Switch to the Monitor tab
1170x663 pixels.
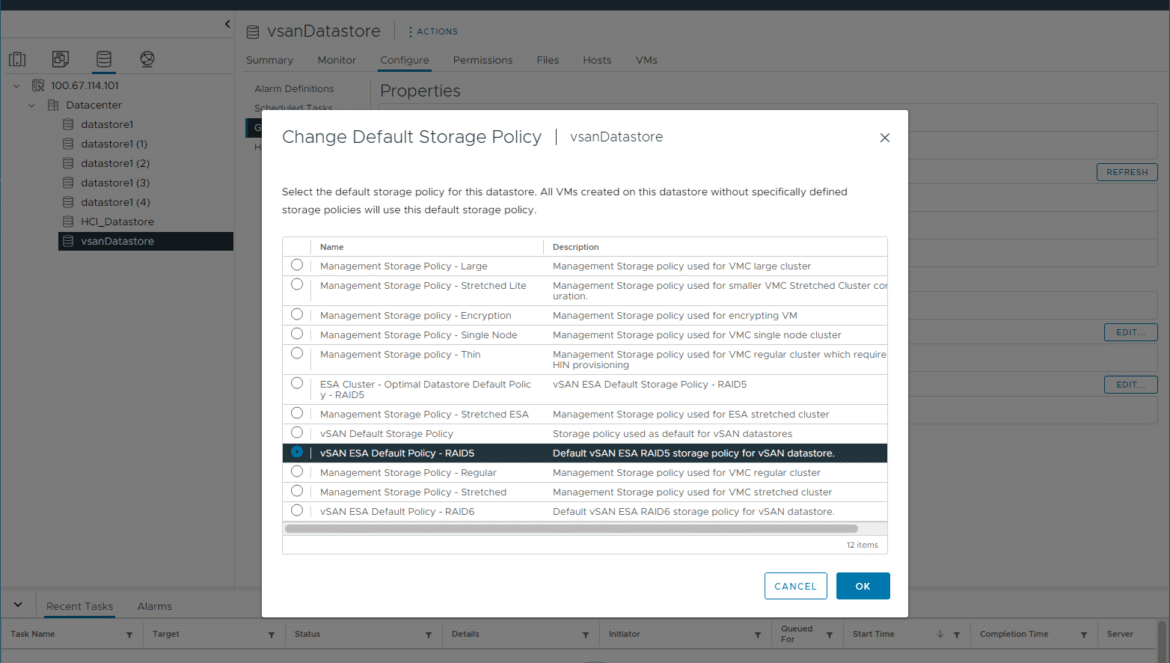tap(337, 60)
